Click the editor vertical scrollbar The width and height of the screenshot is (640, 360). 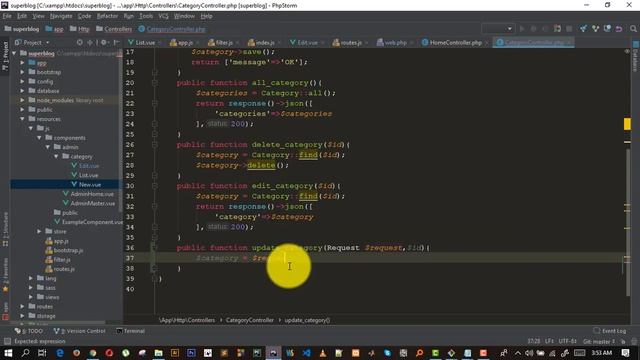[x=627, y=222]
